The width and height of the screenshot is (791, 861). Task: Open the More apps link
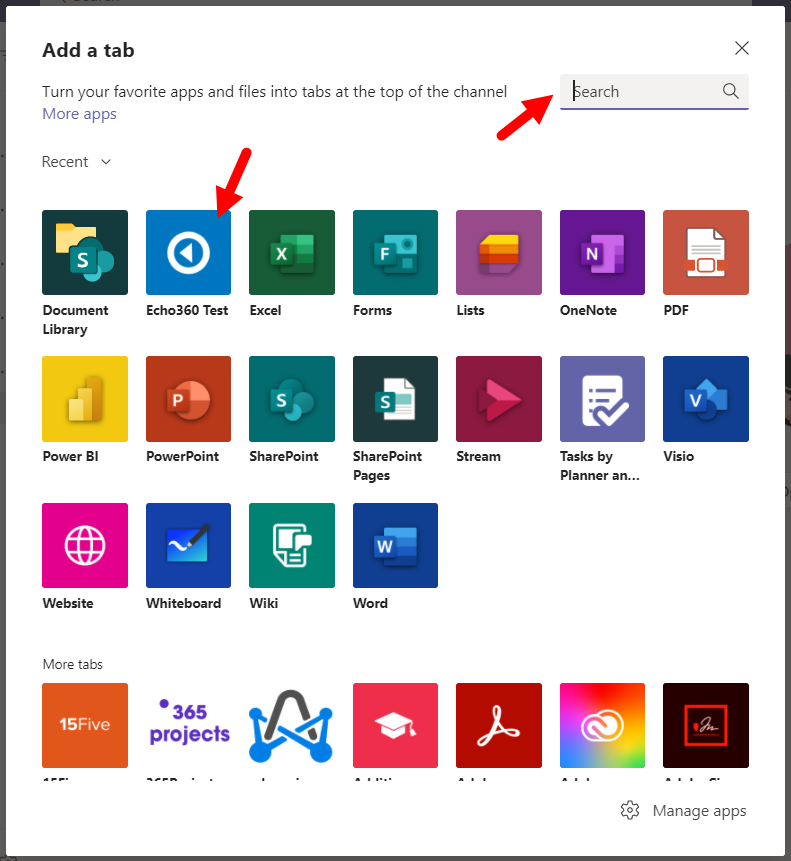click(x=80, y=114)
